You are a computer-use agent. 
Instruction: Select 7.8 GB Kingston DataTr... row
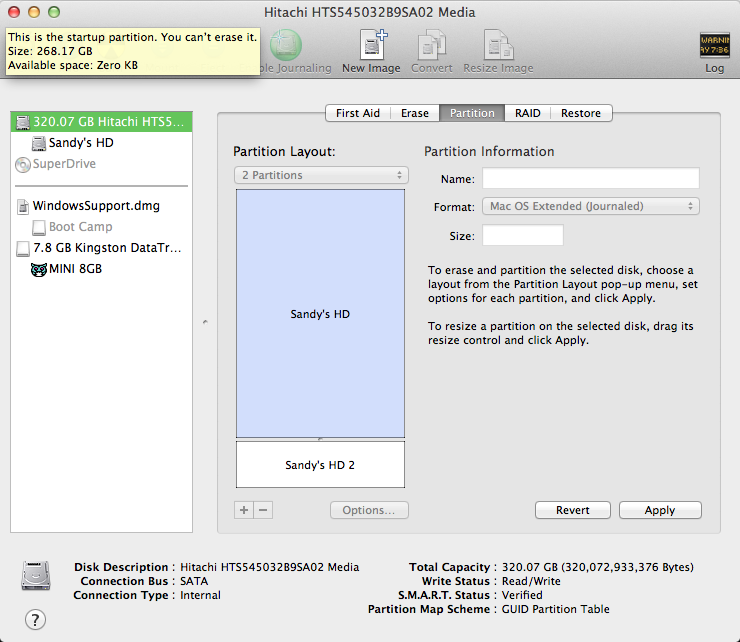(x=101, y=248)
